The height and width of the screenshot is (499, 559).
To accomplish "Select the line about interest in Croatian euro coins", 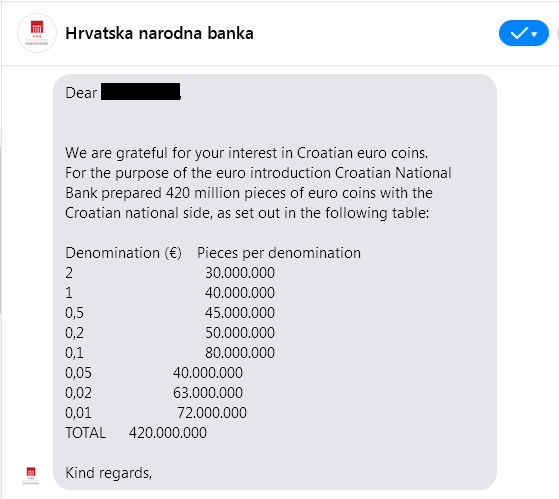I will click(x=246, y=153).
